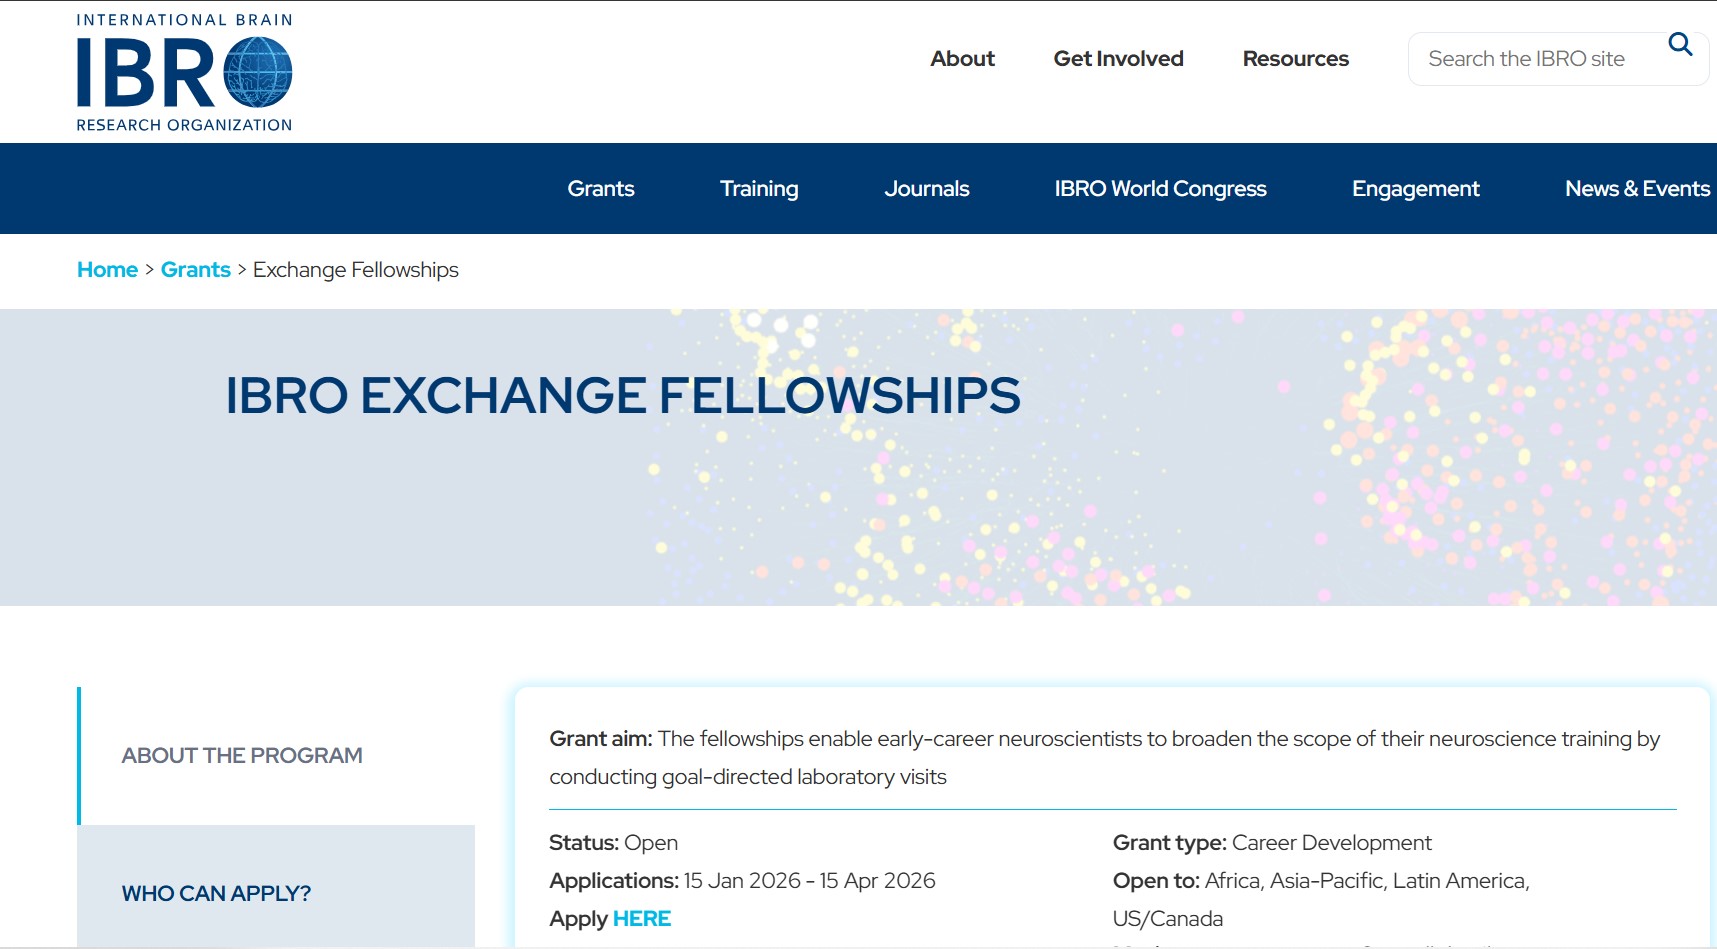1717x949 pixels.
Task: Open the Engagement menu
Action: [1415, 188]
